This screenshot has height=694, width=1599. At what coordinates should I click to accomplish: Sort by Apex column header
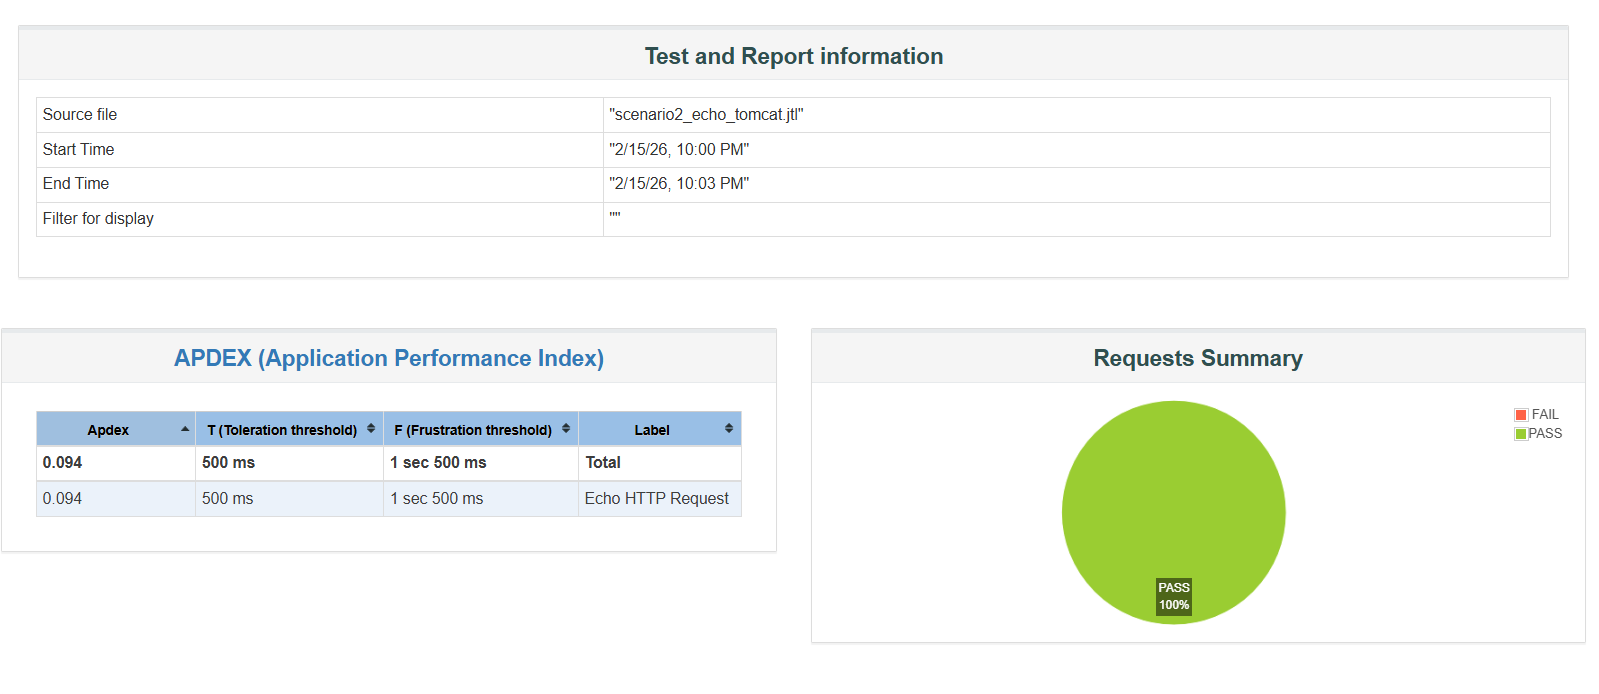point(116,429)
